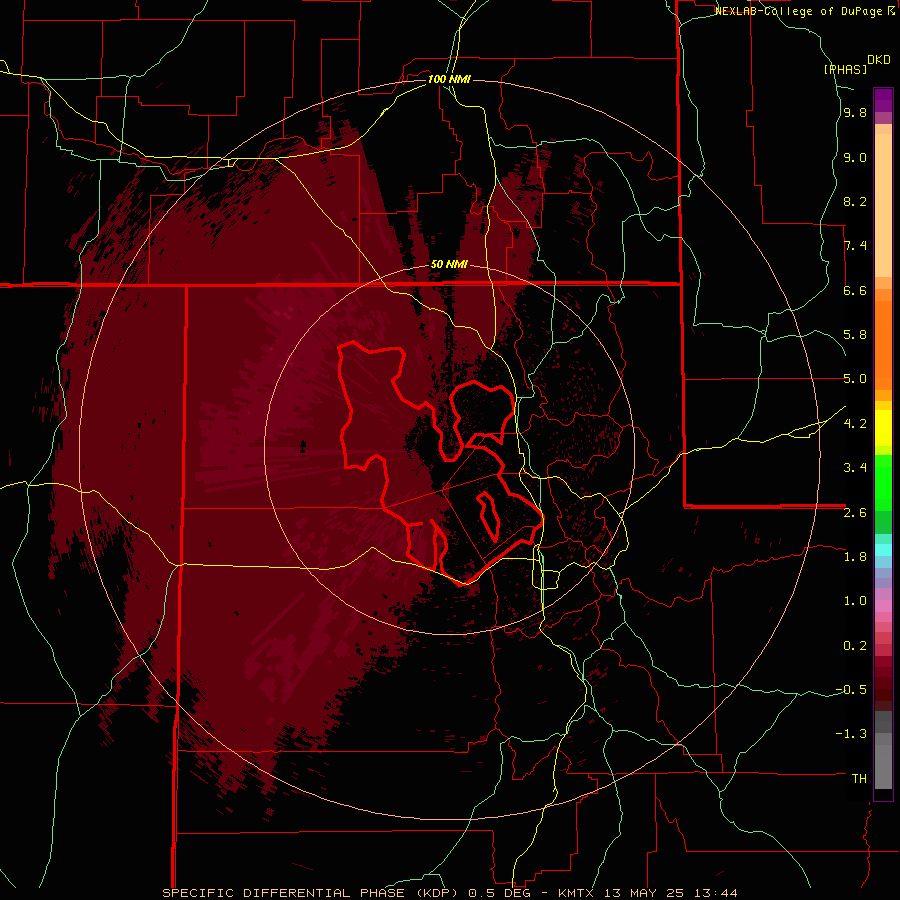Click the 6.6 value on the color scale
Screen dimensions: 900x900
pyautogui.click(x=855, y=290)
